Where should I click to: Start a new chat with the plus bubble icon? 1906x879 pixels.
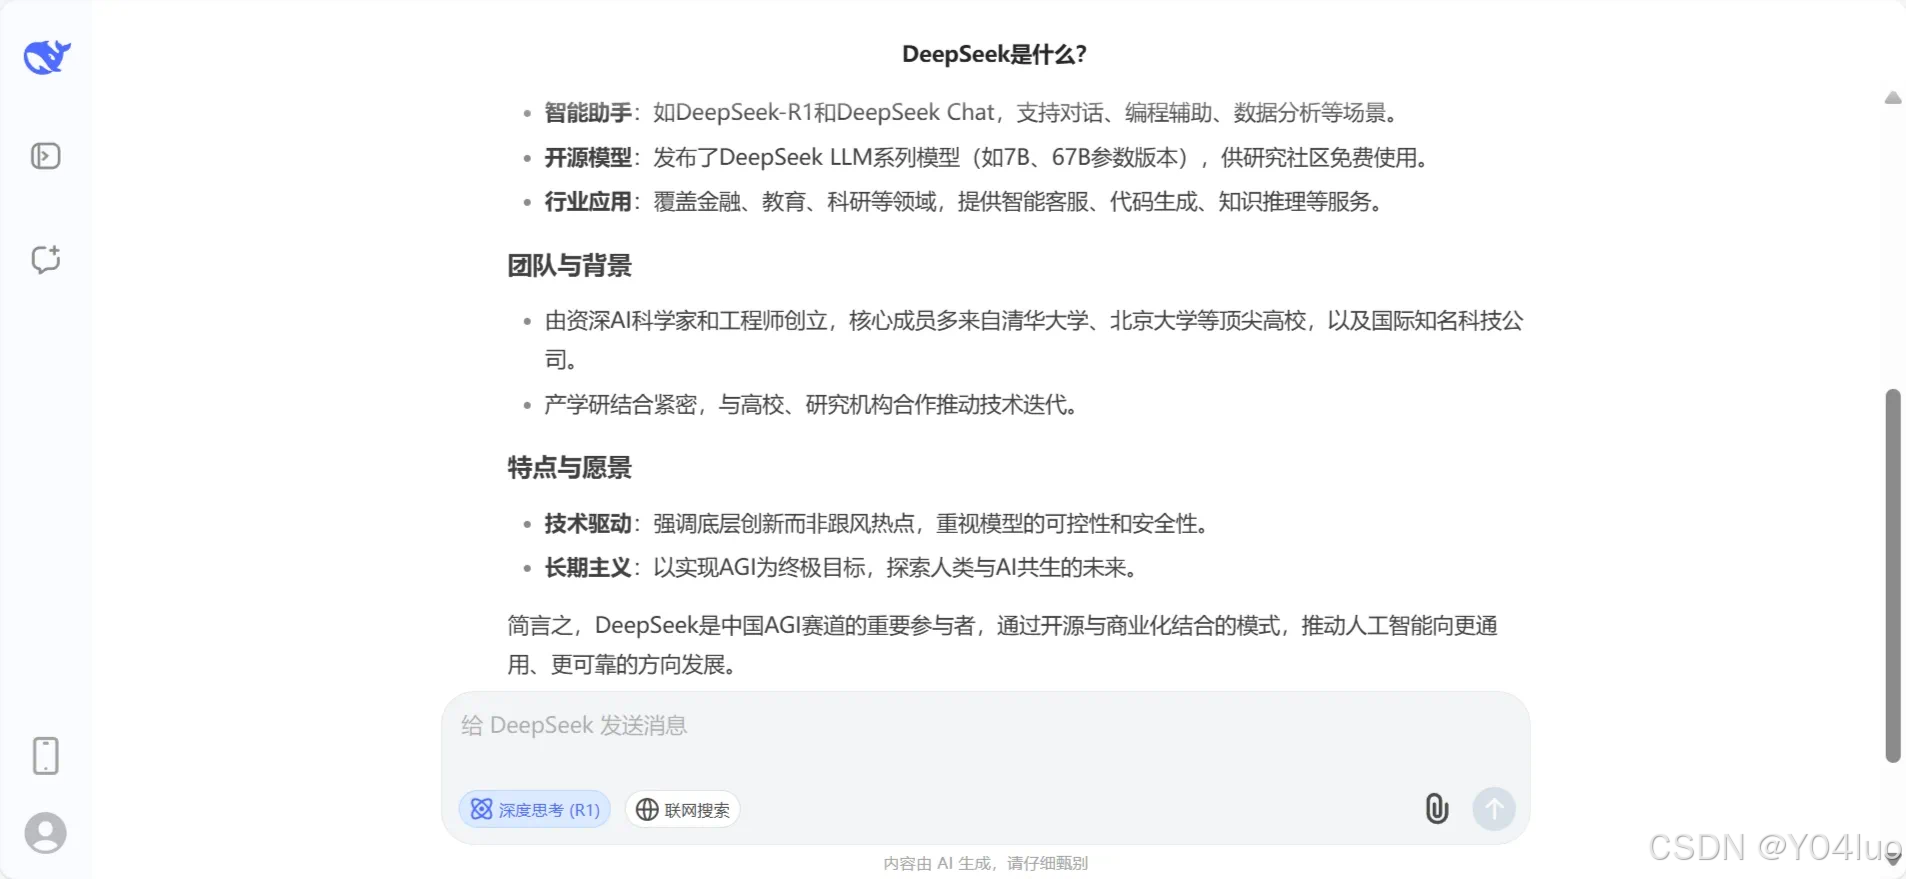tap(46, 259)
